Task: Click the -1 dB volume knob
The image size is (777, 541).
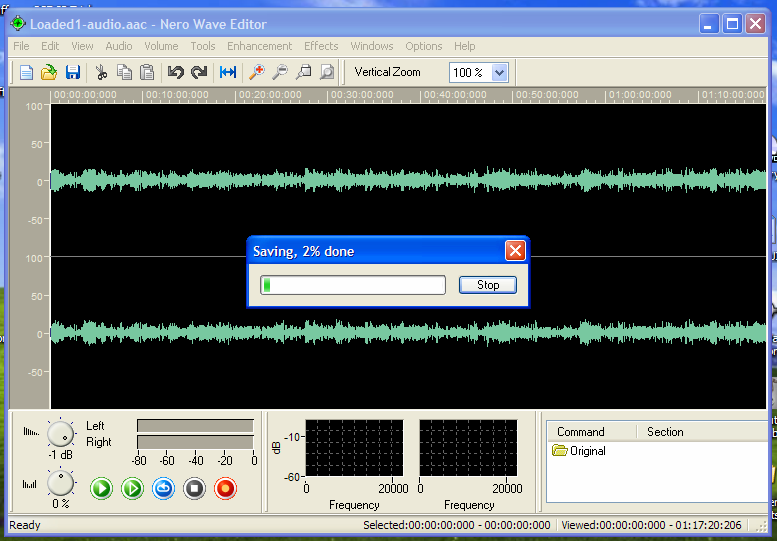Action: point(60,434)
